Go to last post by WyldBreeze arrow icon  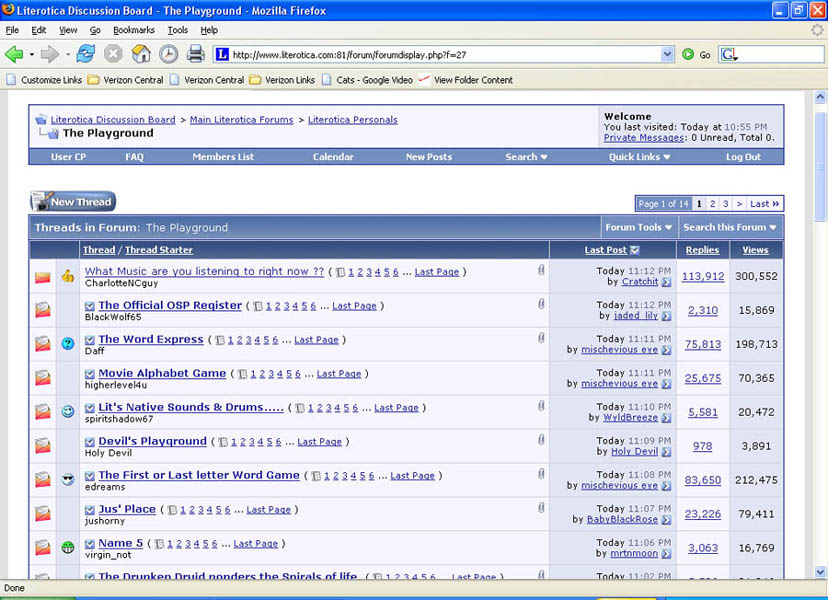tap(666, 418)
